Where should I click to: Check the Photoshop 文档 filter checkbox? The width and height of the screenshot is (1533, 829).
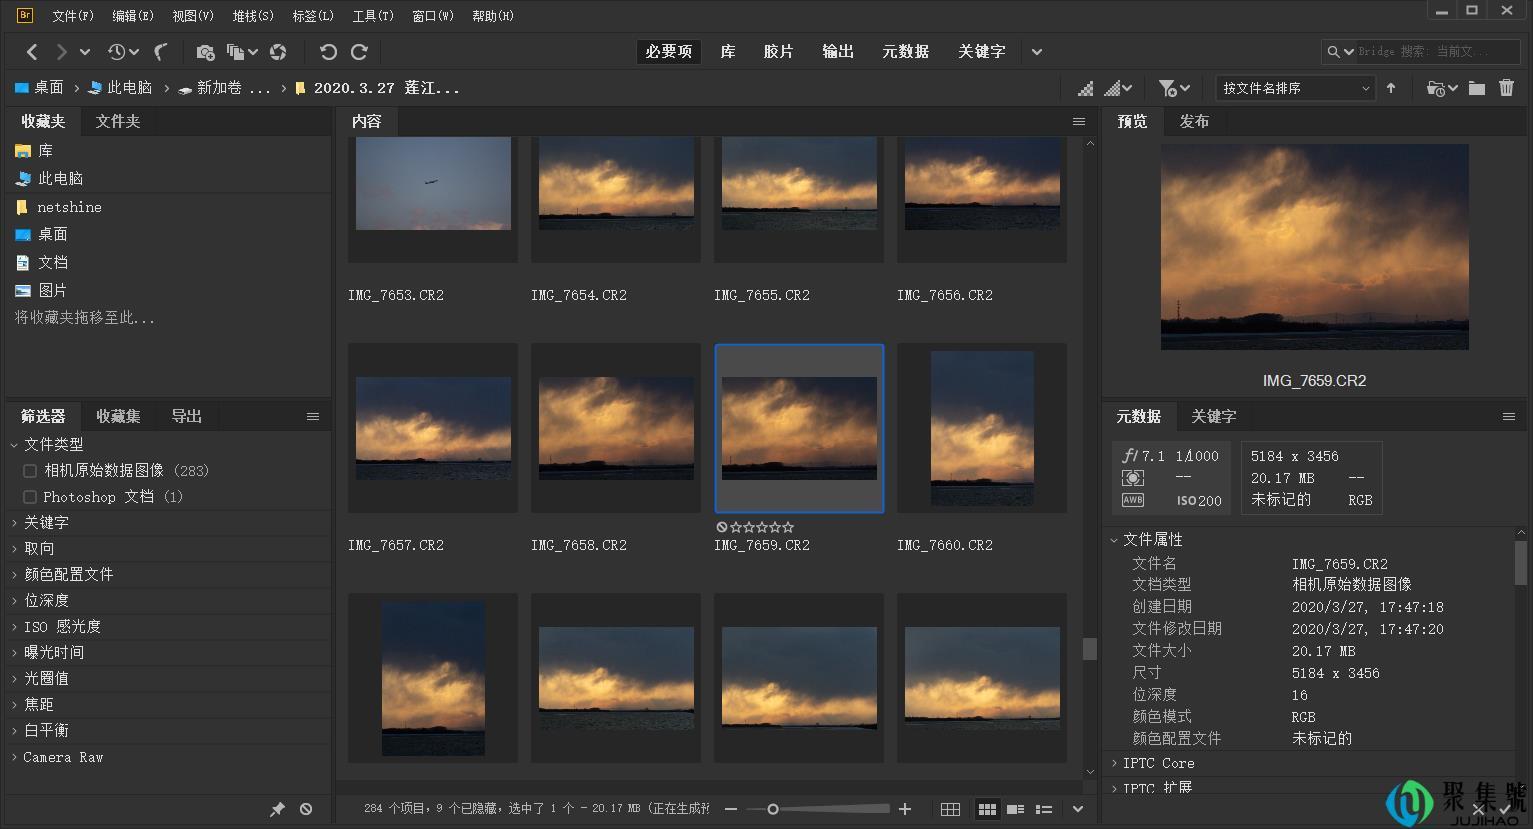pos(29,496)
